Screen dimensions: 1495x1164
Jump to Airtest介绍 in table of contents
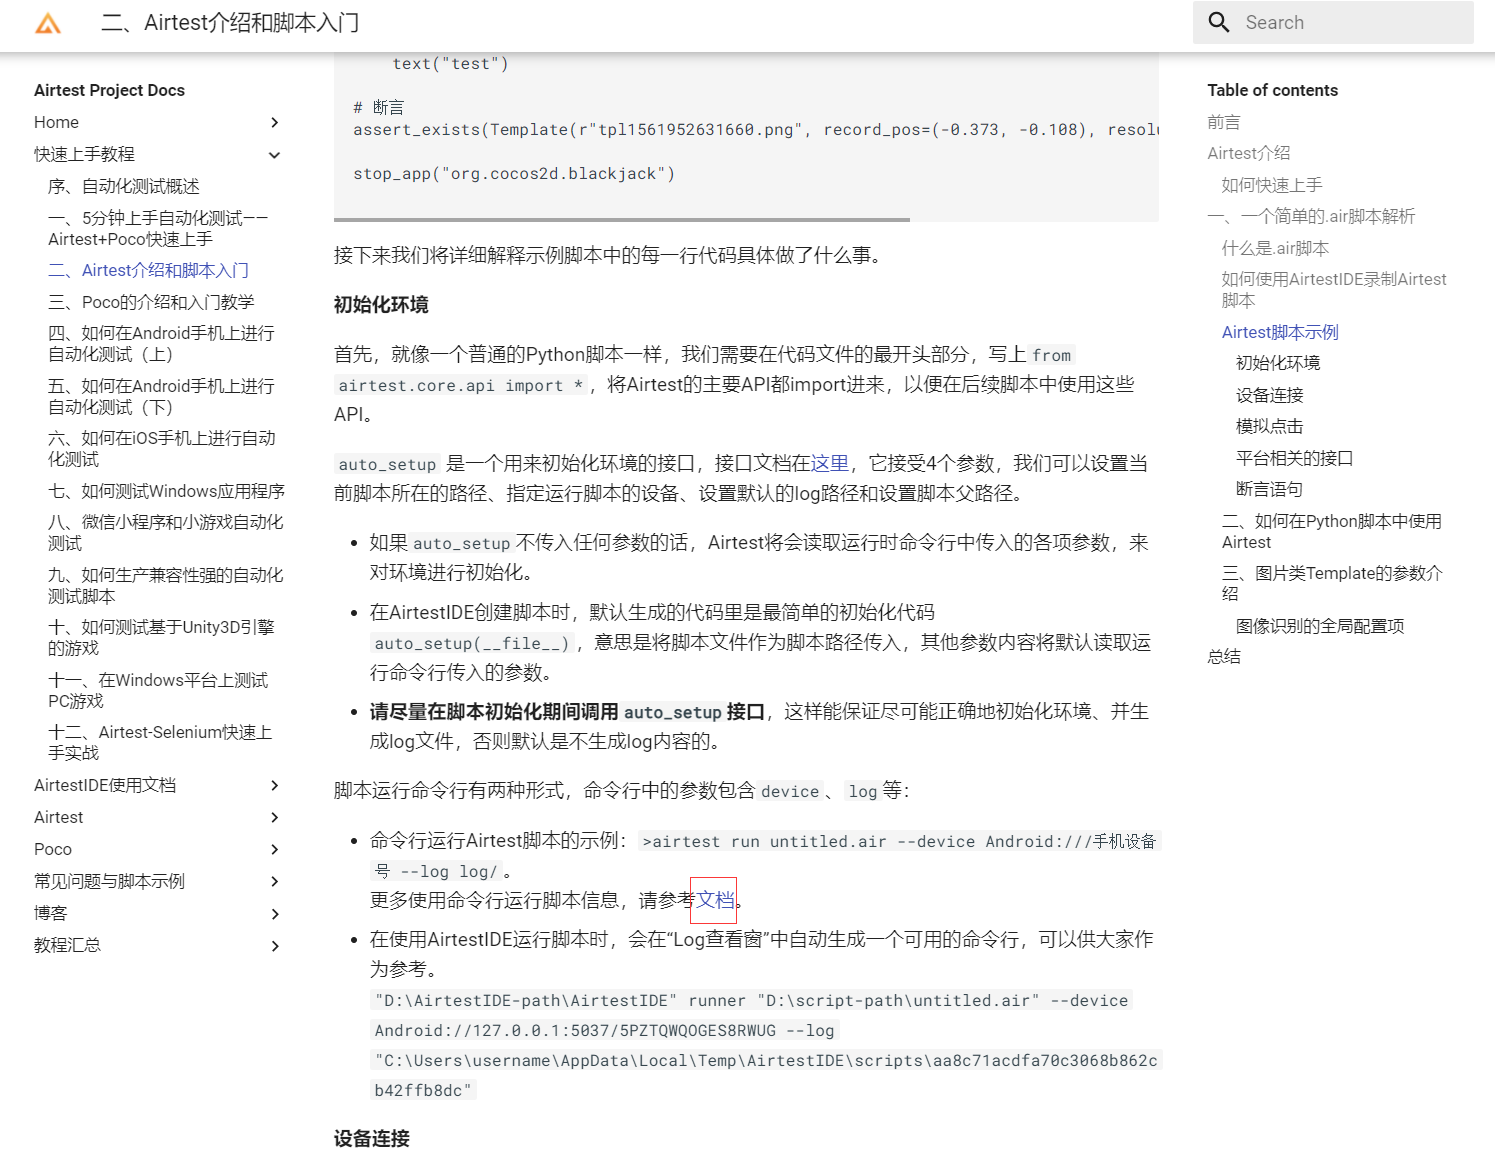[1249, 153]
